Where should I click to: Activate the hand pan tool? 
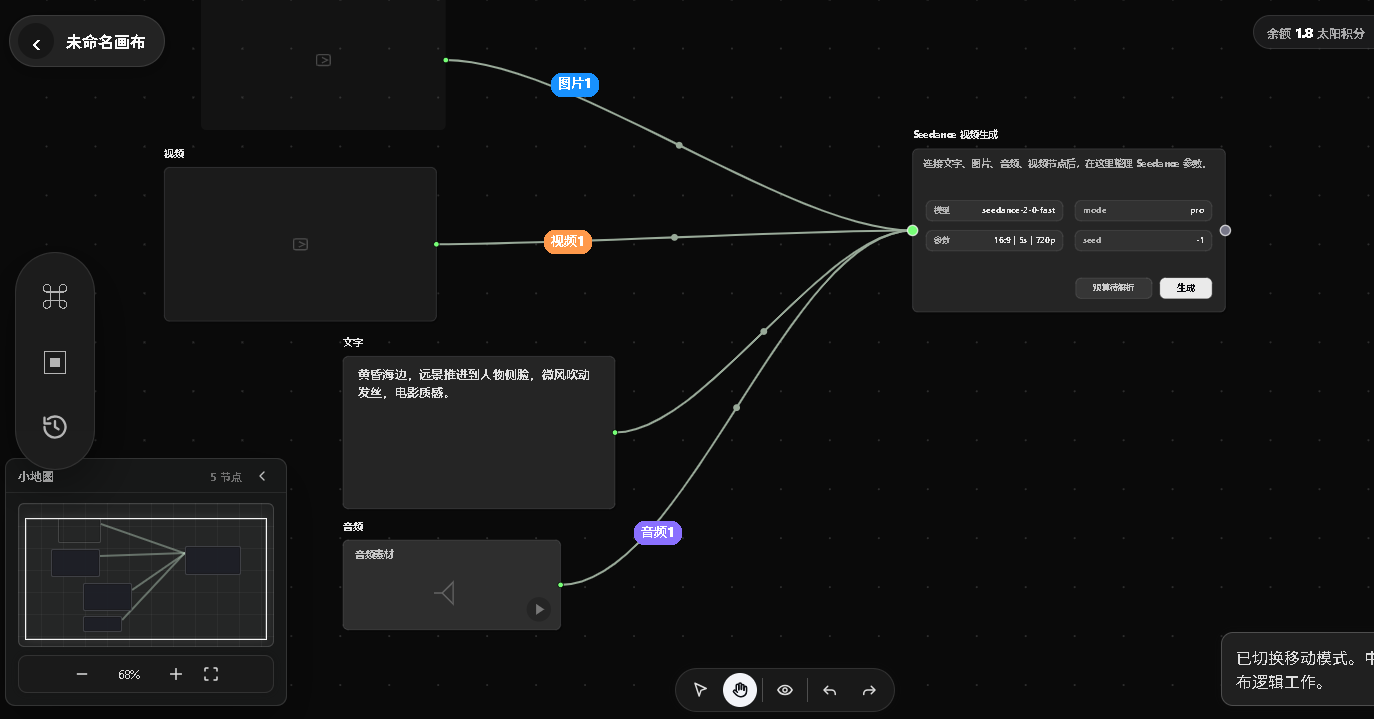[x=740, y=690]
